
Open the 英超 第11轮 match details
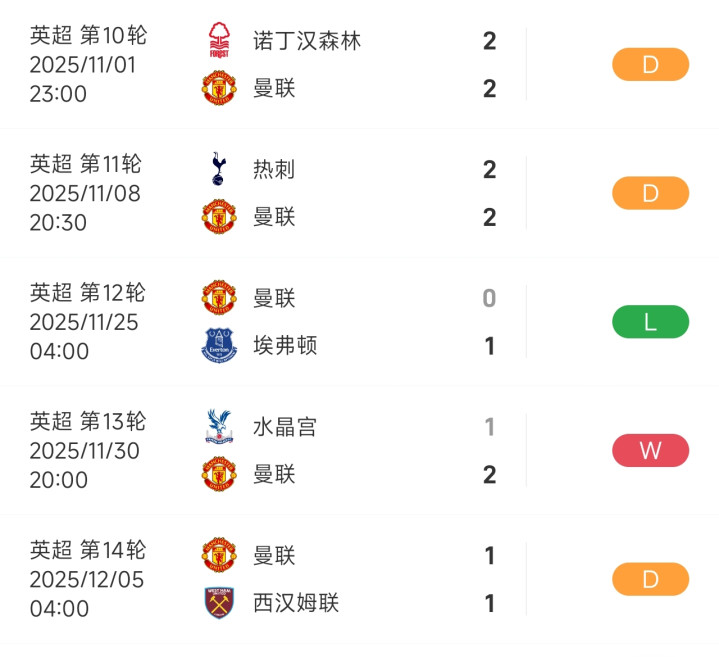pos(87,164)
